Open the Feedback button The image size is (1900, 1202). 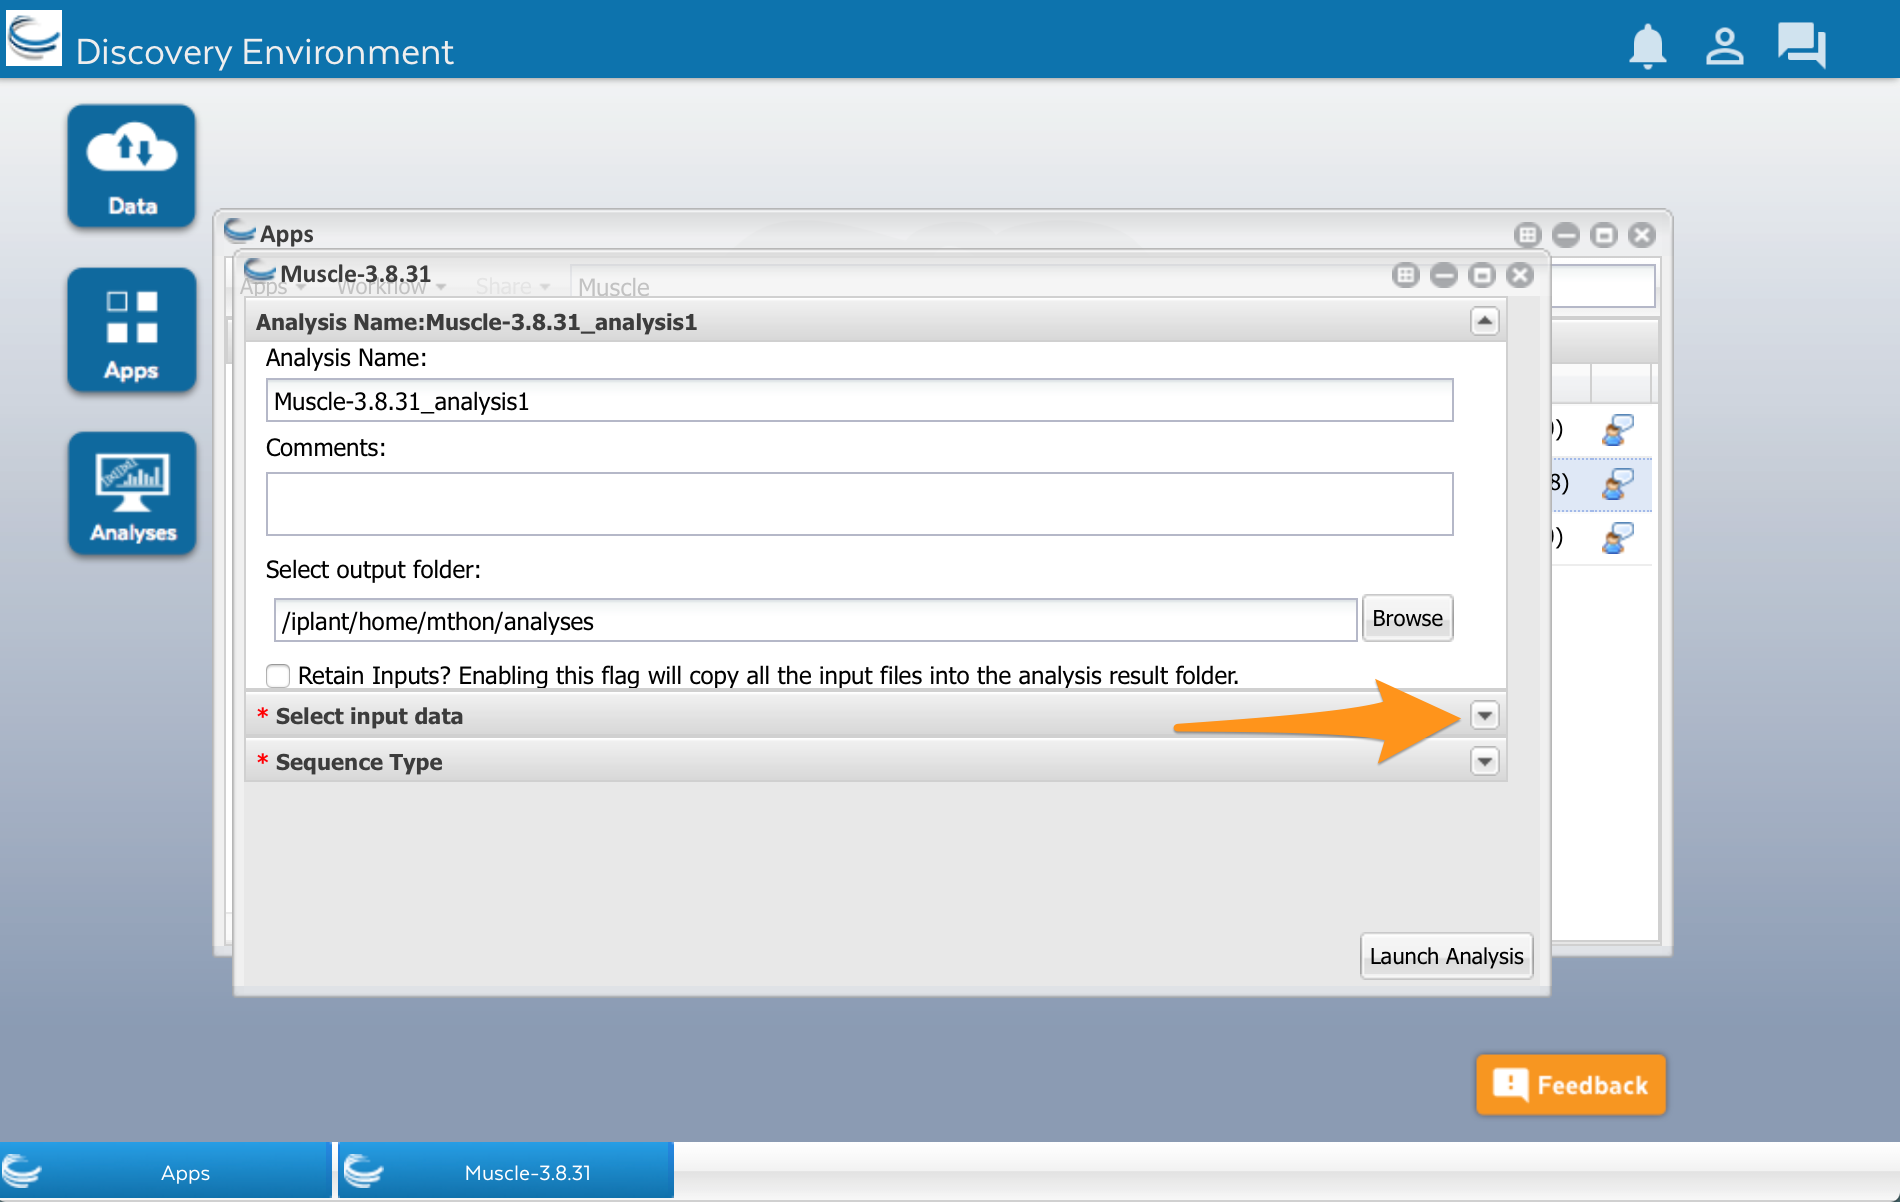(1570, 1084)
